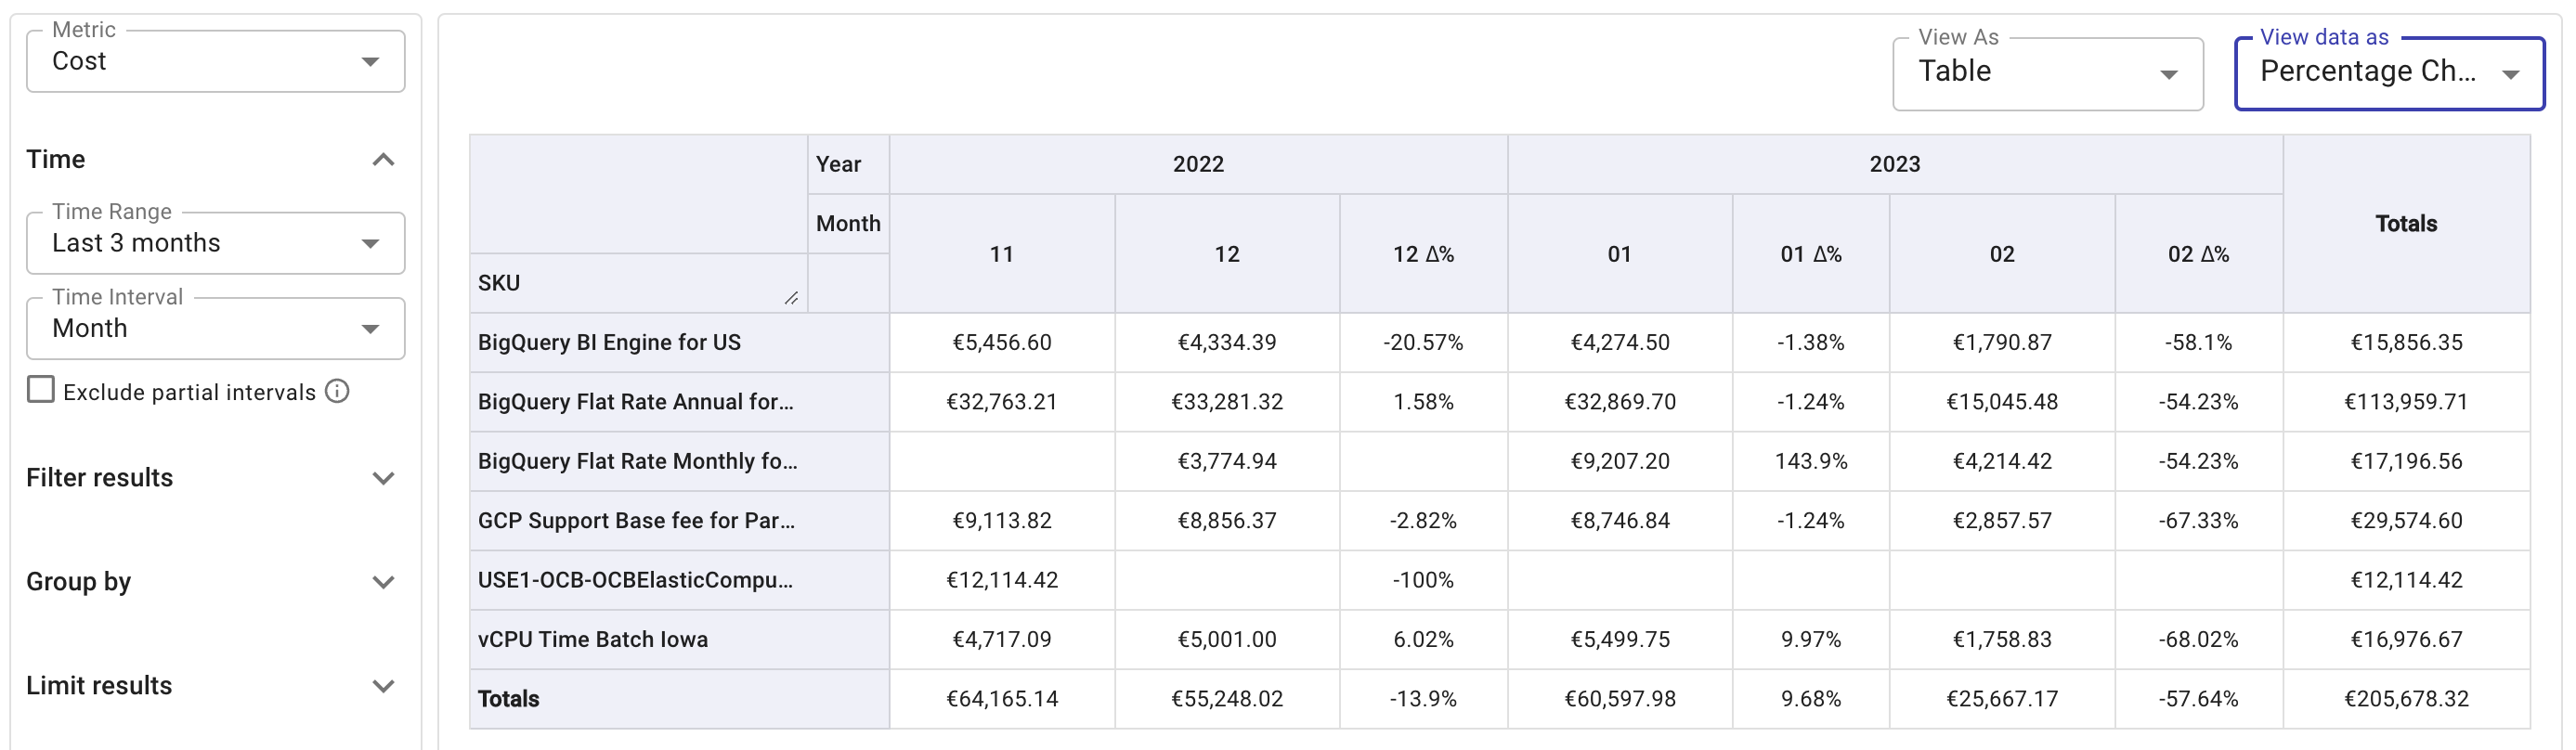Open the Time Range dropdown
2576x750 pixels.
(x=215, y=243)
